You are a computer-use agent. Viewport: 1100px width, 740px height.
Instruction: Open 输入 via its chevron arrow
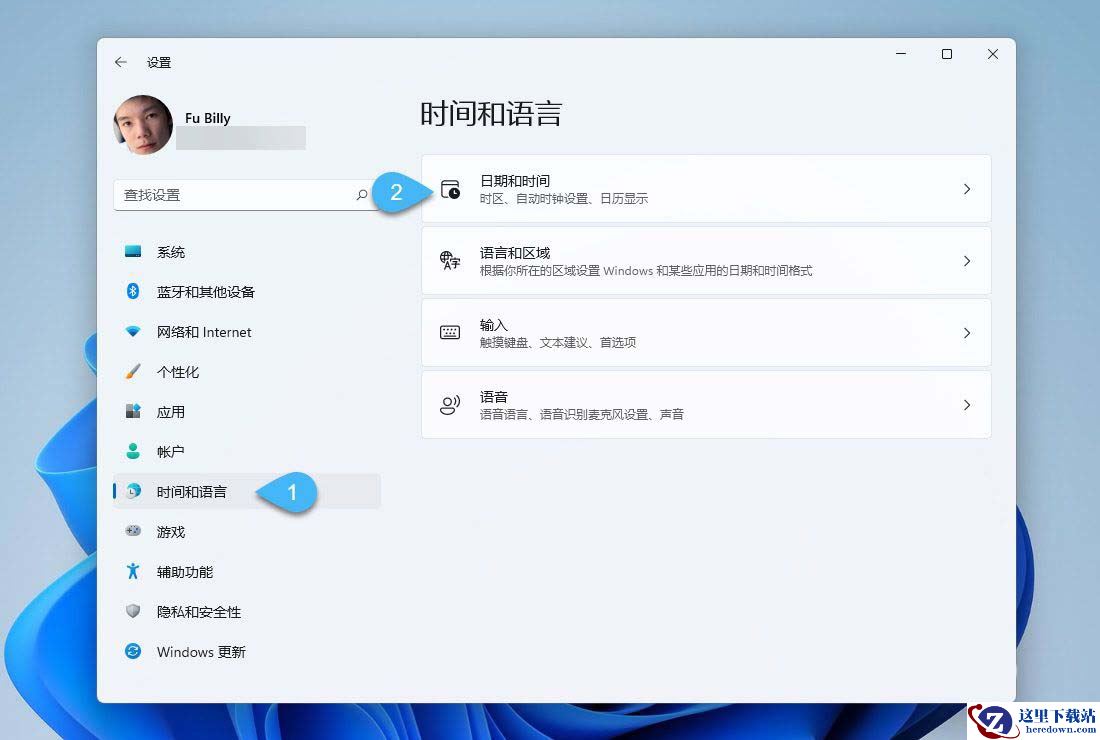967,332
